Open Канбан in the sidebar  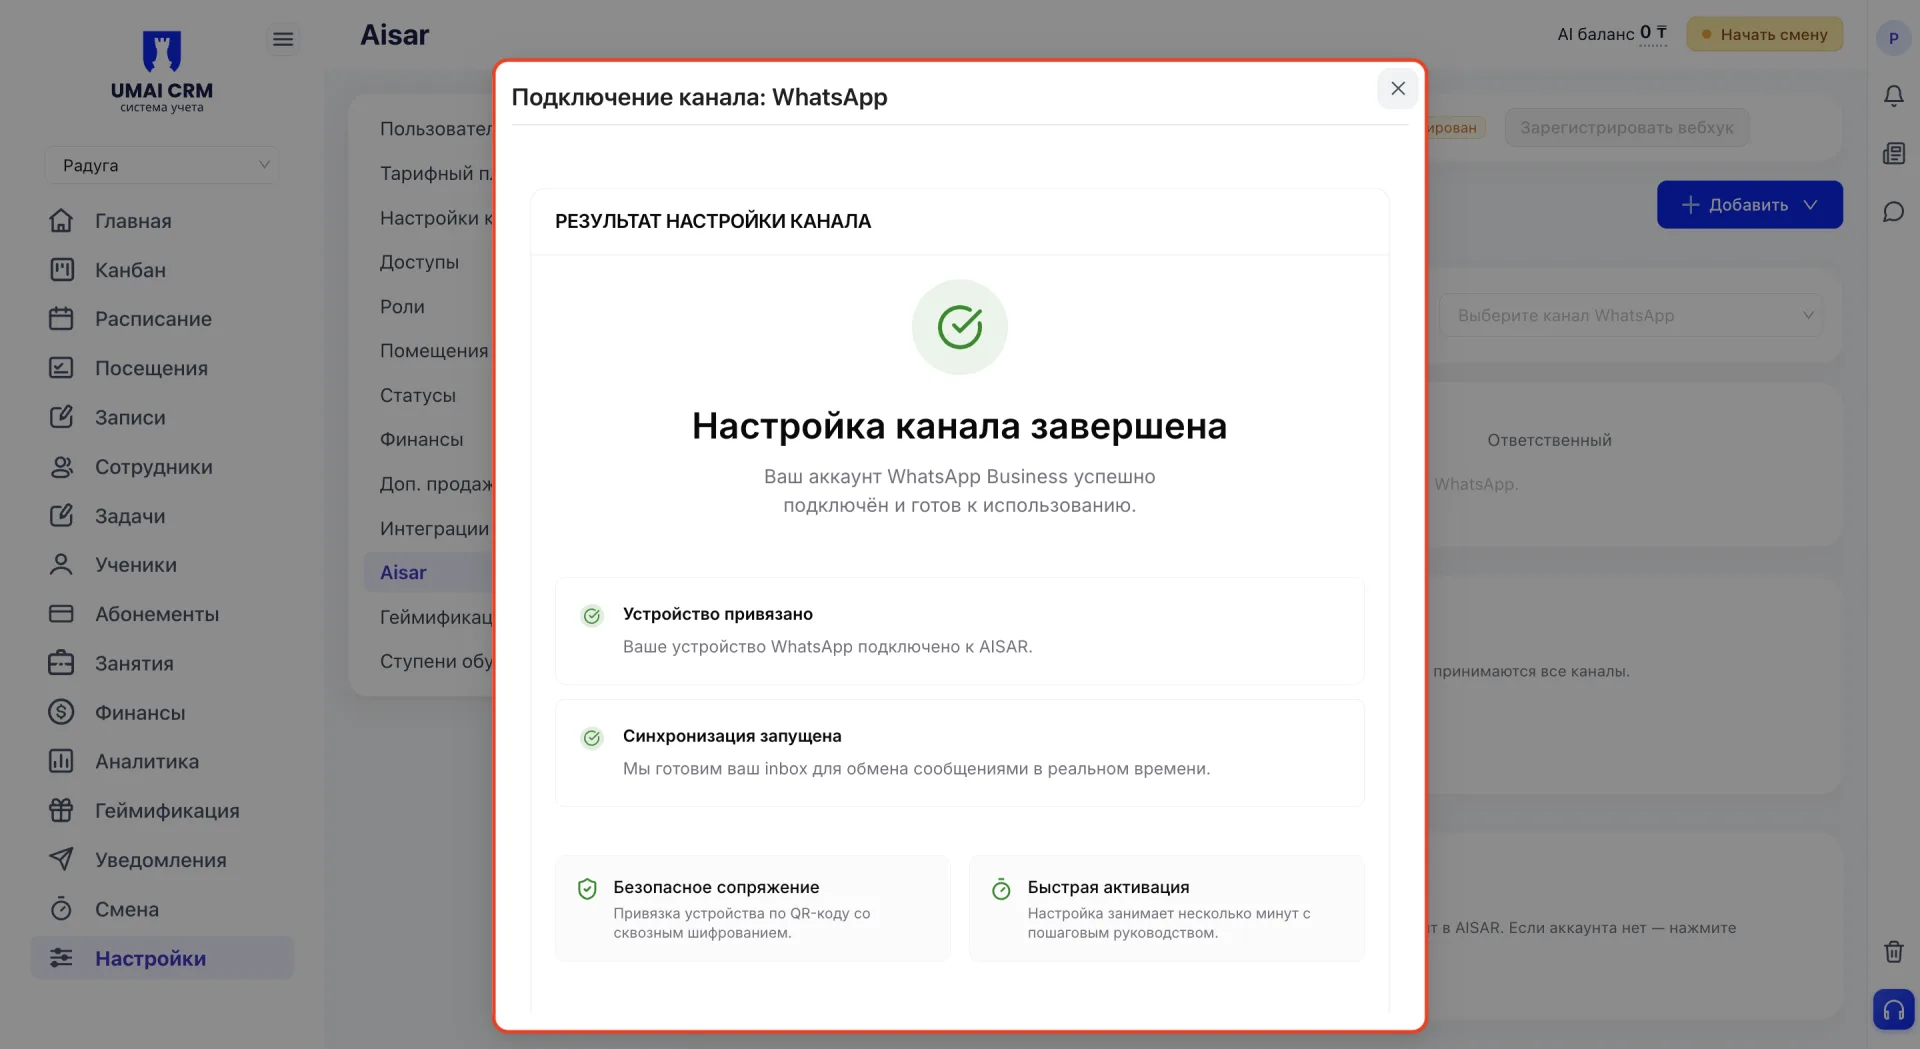pyautogui.click(x=162, y=270)
